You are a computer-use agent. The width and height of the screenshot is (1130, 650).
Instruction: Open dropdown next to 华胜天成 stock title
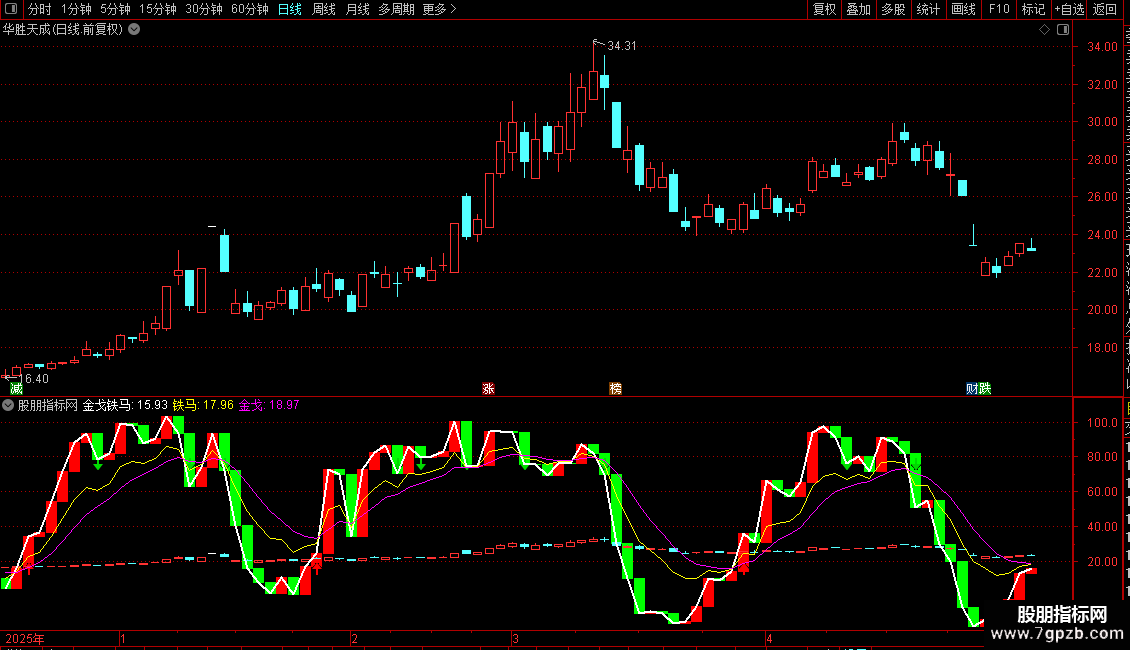click(134, 30)
